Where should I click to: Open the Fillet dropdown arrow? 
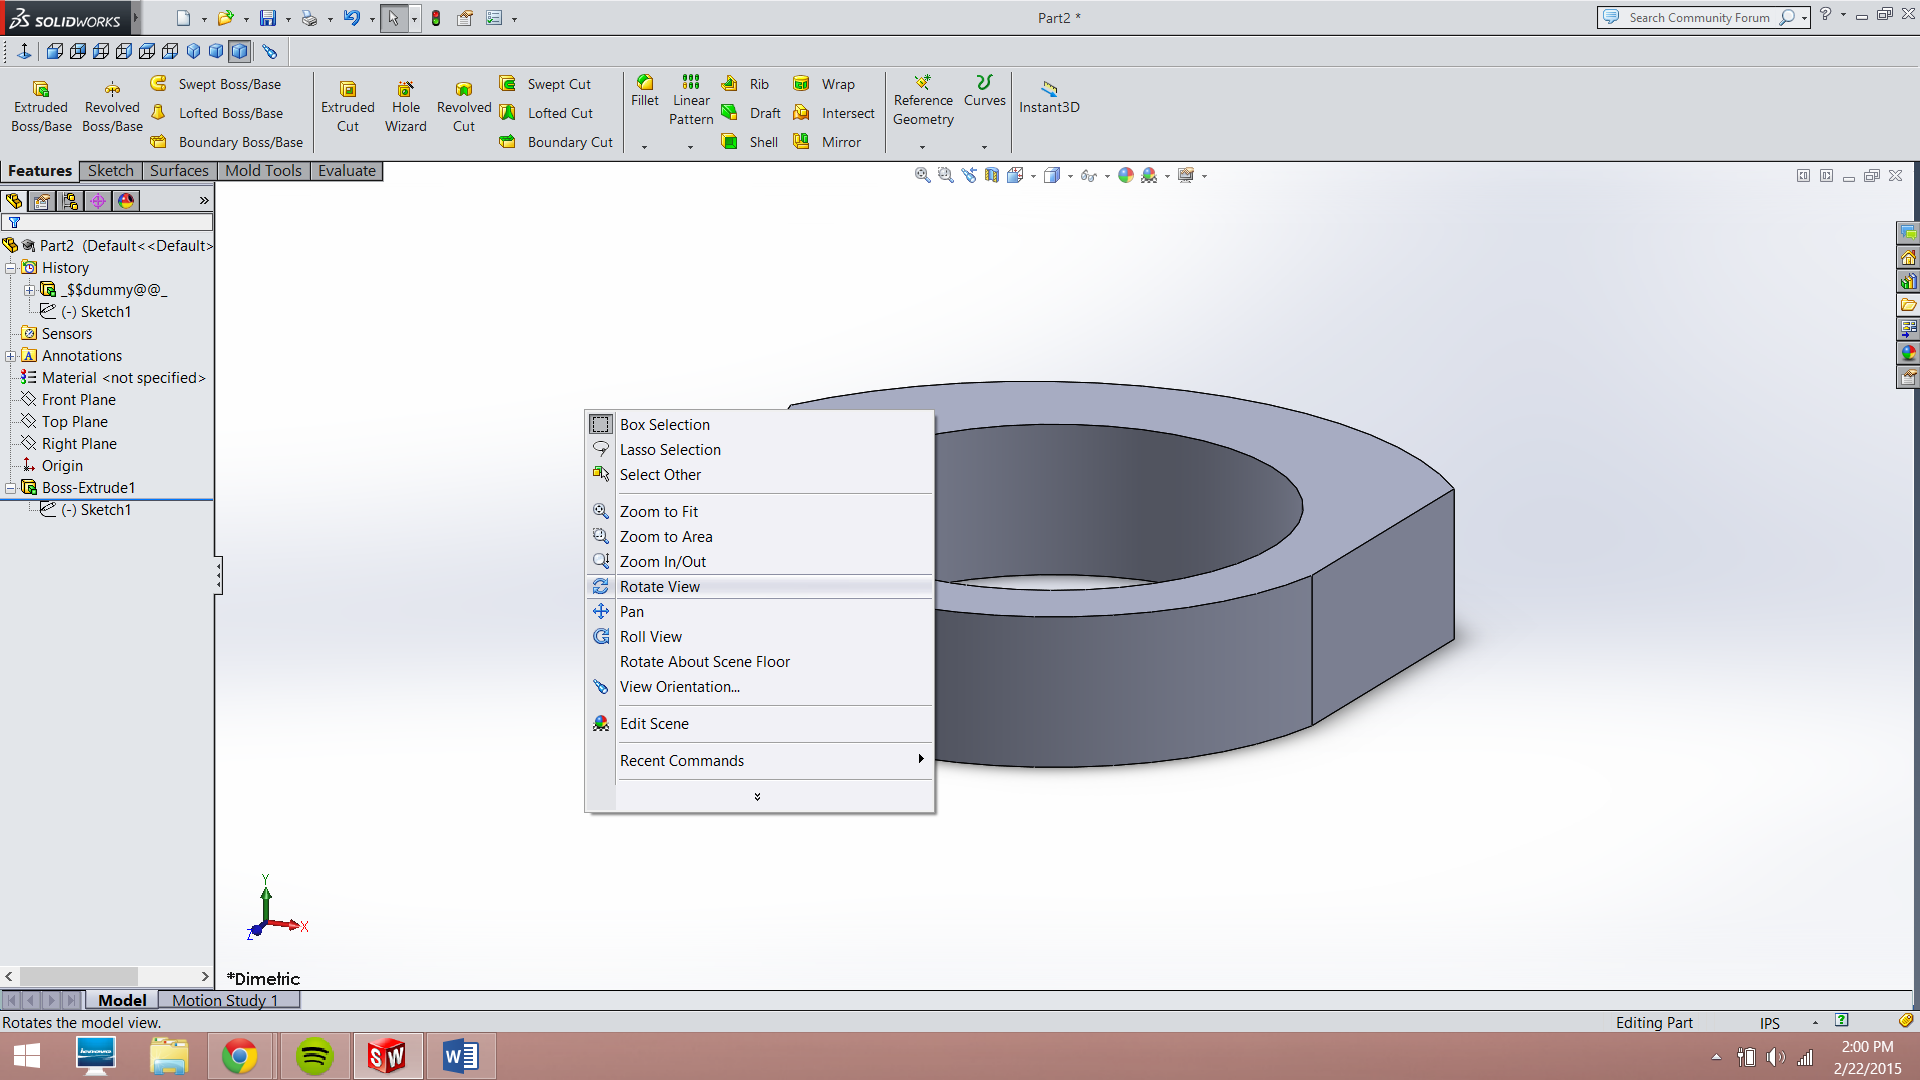(x=645, y=146)
